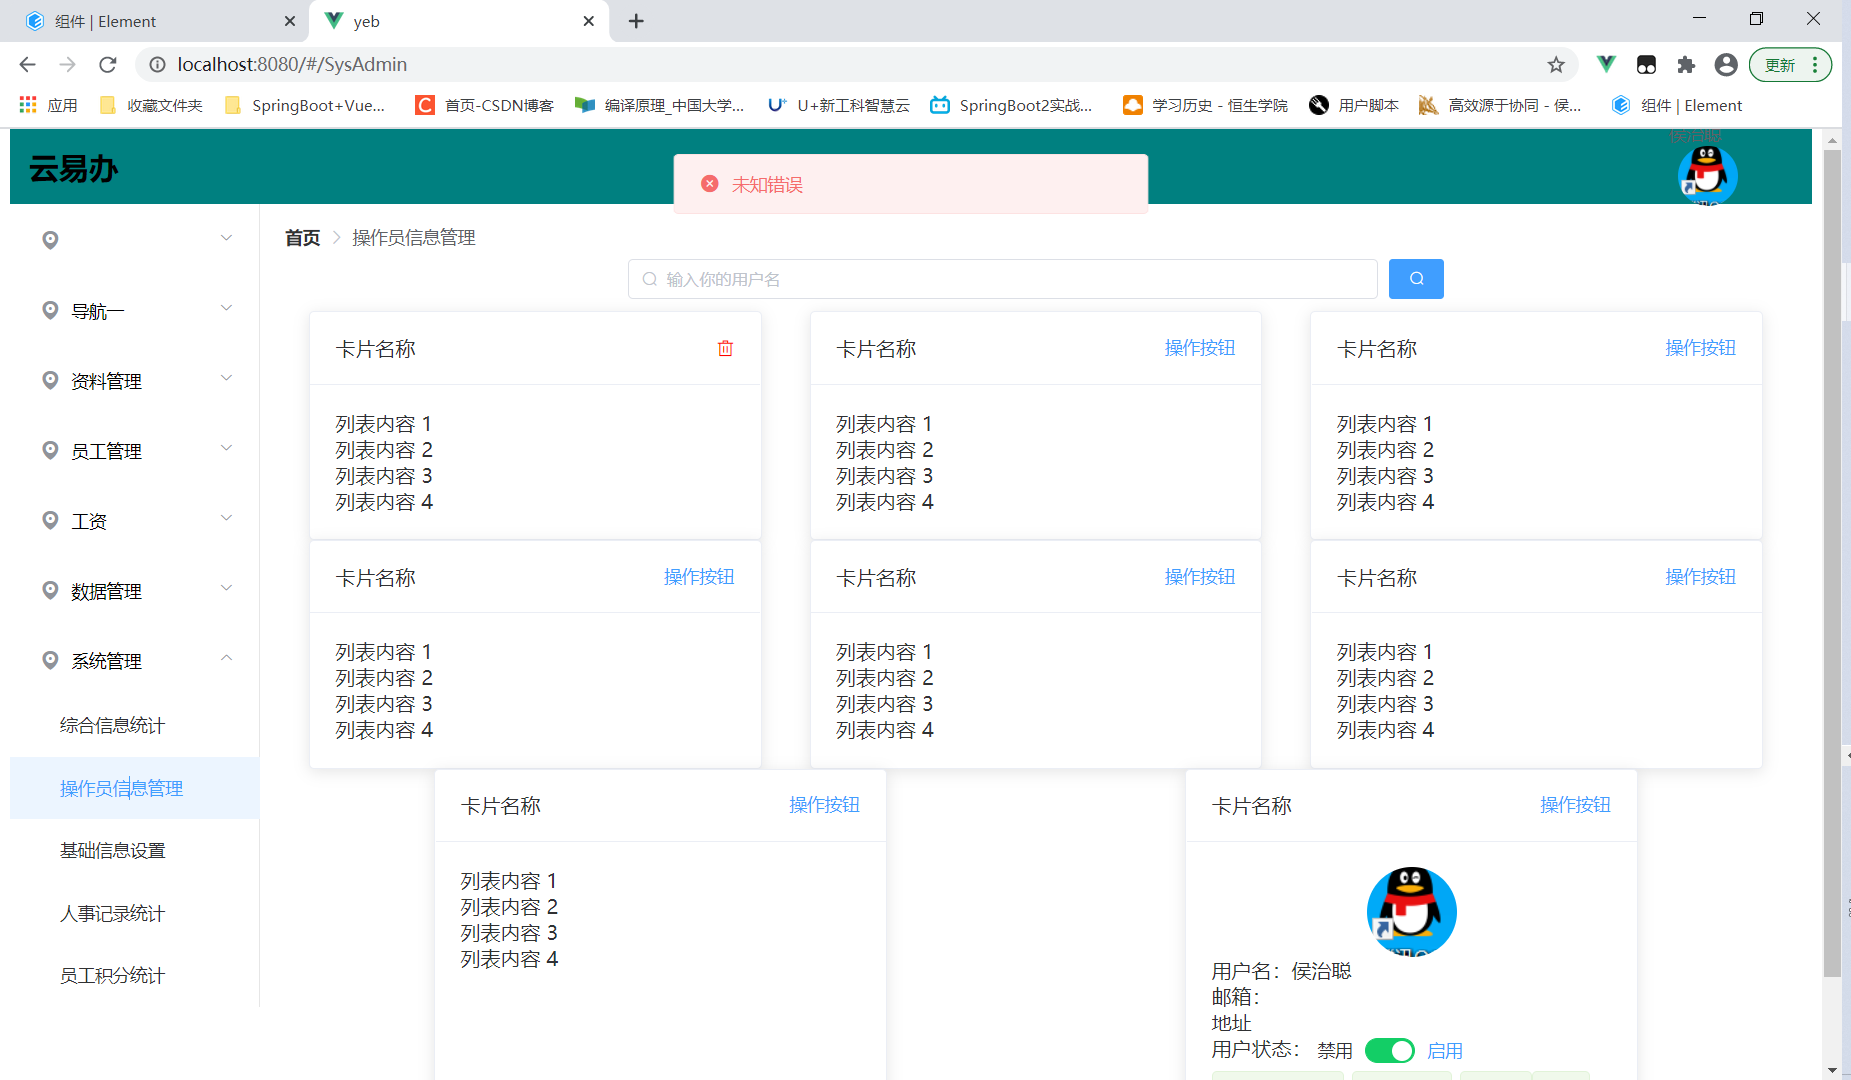Screen dimensions: 1851x1080
Task: Click the browser profile account icon
Action: [x=1725, y=64]
